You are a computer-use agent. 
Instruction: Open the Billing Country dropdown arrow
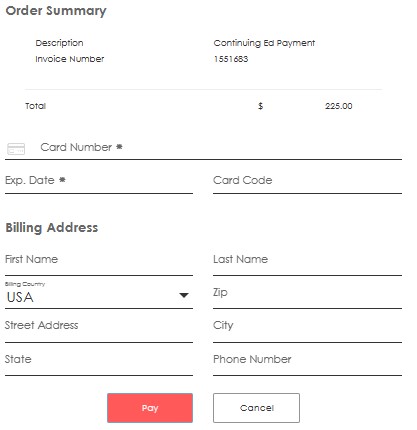184,295
